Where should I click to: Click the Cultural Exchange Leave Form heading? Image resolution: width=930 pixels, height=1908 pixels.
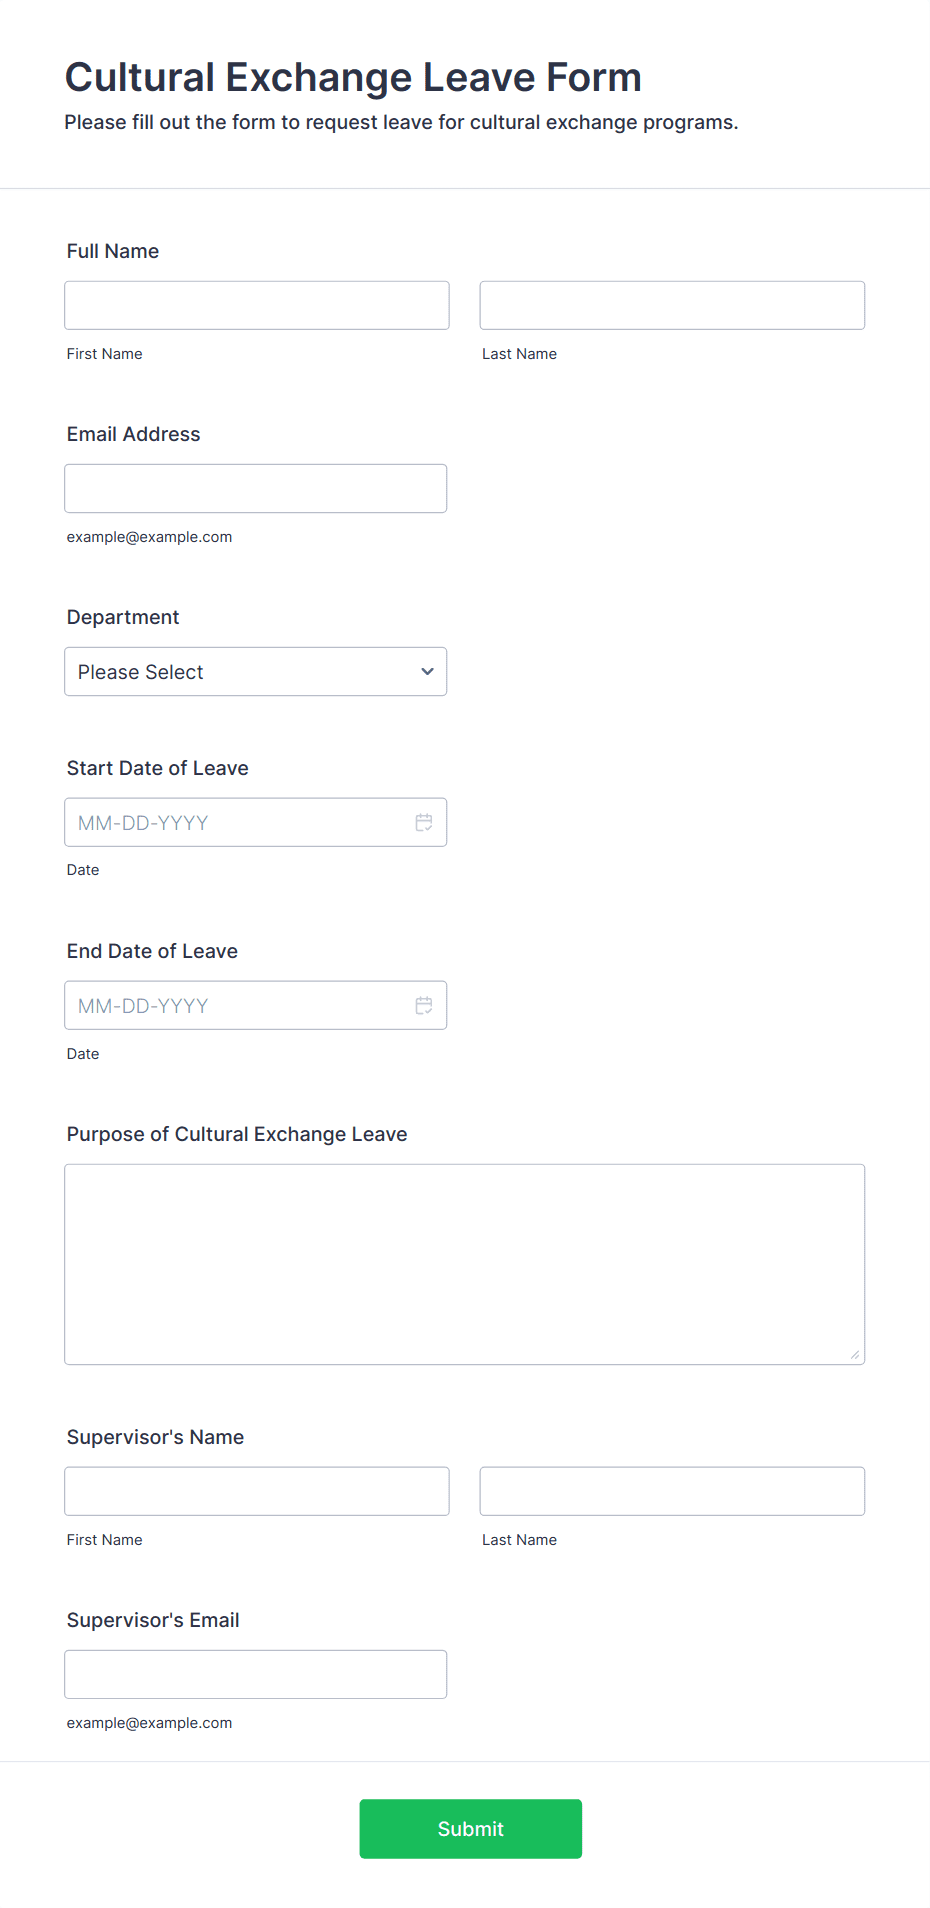click(353, 77)
